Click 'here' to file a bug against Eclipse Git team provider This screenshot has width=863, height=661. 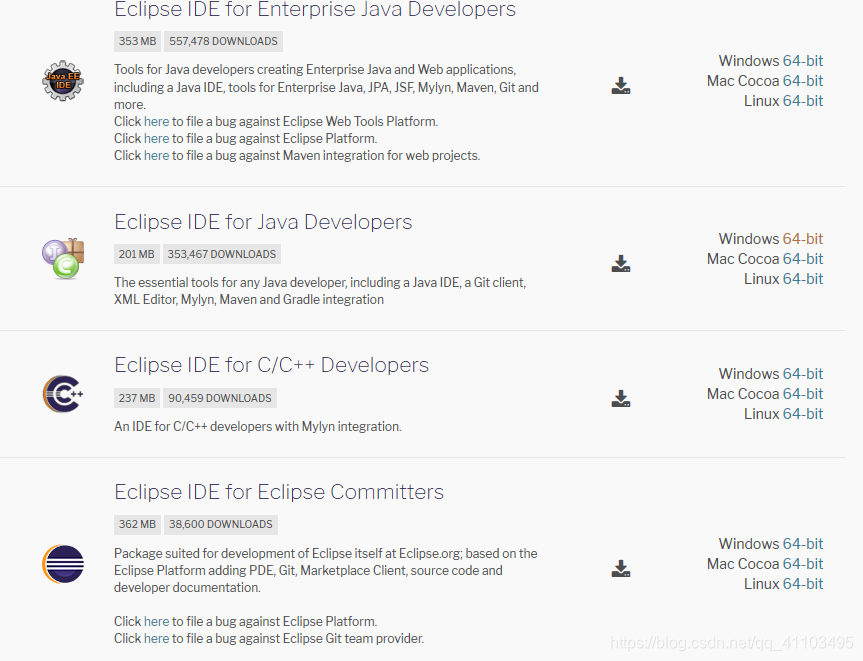[x=156, y=638]
